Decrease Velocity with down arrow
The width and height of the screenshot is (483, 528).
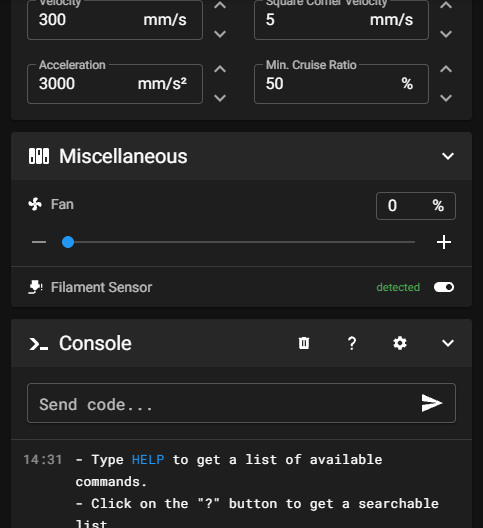(x=220, y=34)
